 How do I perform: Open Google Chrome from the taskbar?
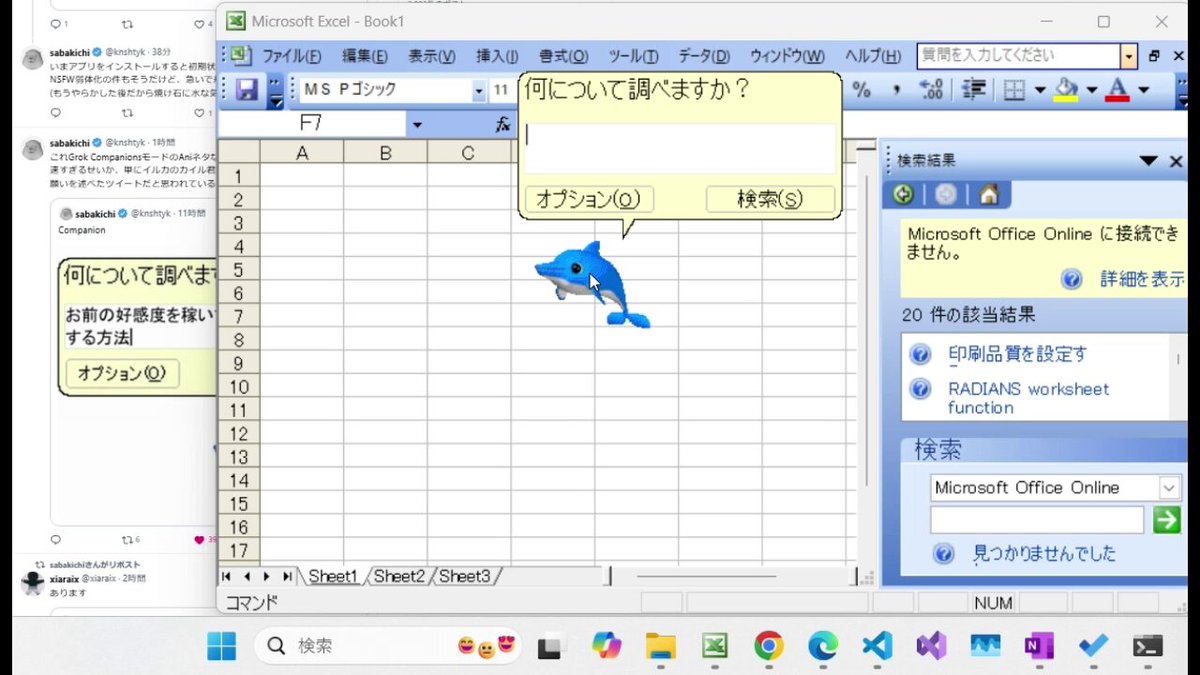[x=768, y=646]
